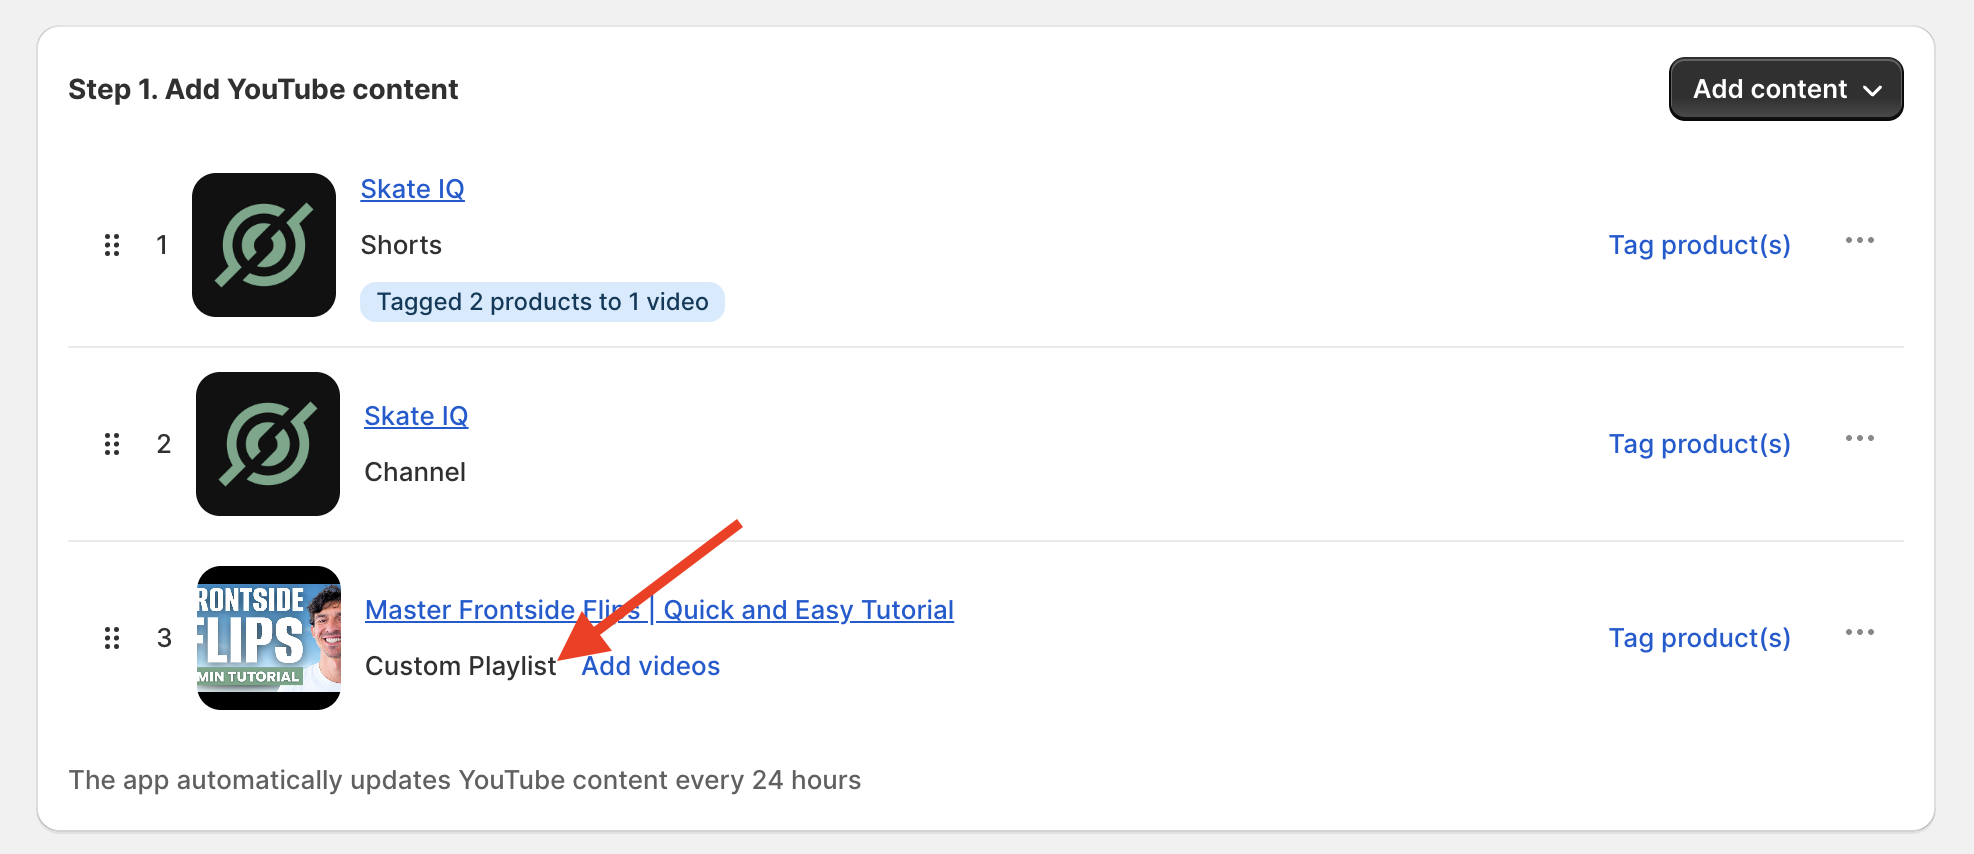The height and width of the screenshot is (854, 1974).
Task: Click drag handle for row 3
Action: 112,638
